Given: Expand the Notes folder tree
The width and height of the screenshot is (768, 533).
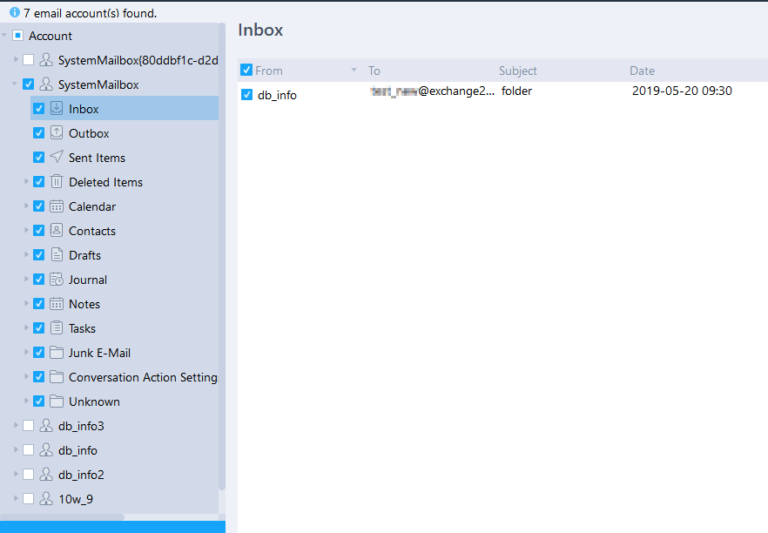Looking at the screenshot, I should (26, 304).
